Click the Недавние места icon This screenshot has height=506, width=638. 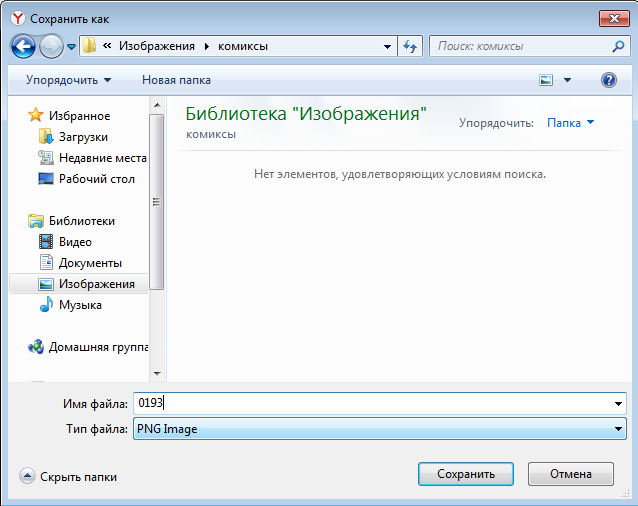[x=46, y=158]
